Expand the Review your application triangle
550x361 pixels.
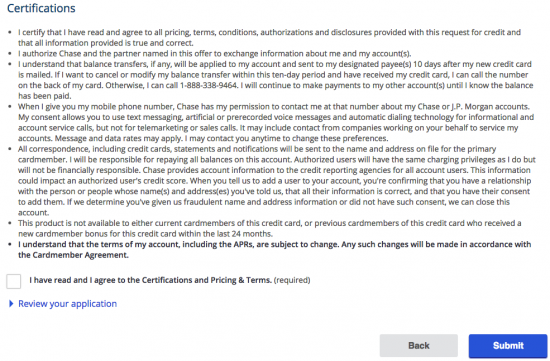[11, 304]
